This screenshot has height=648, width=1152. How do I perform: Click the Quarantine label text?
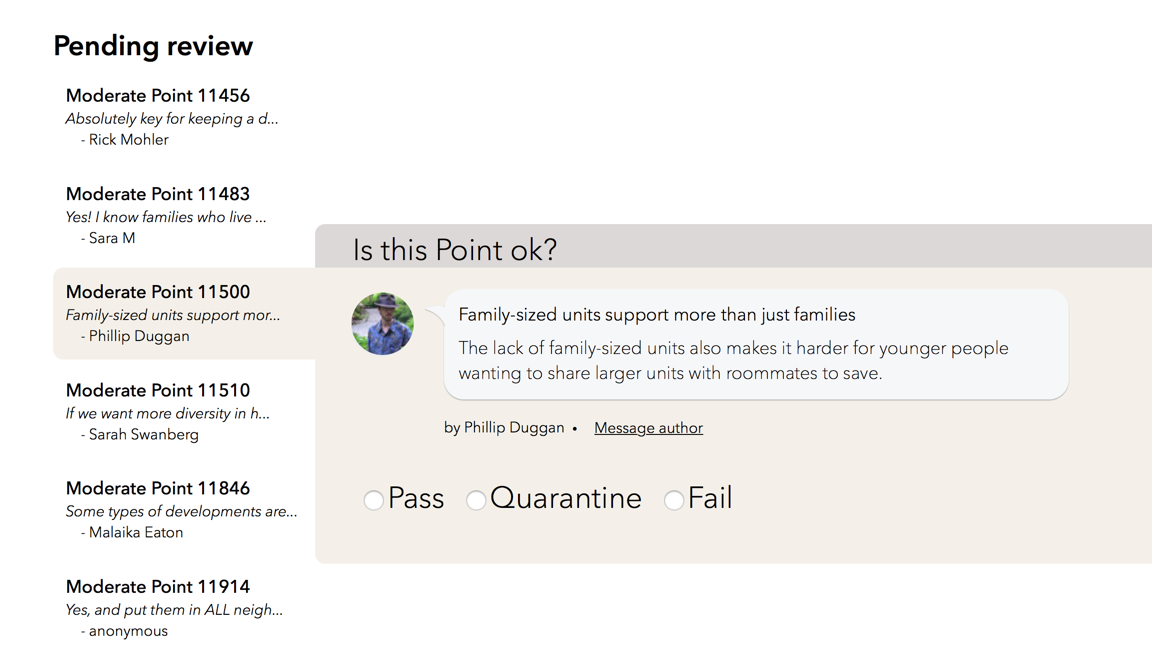(566, 498)
